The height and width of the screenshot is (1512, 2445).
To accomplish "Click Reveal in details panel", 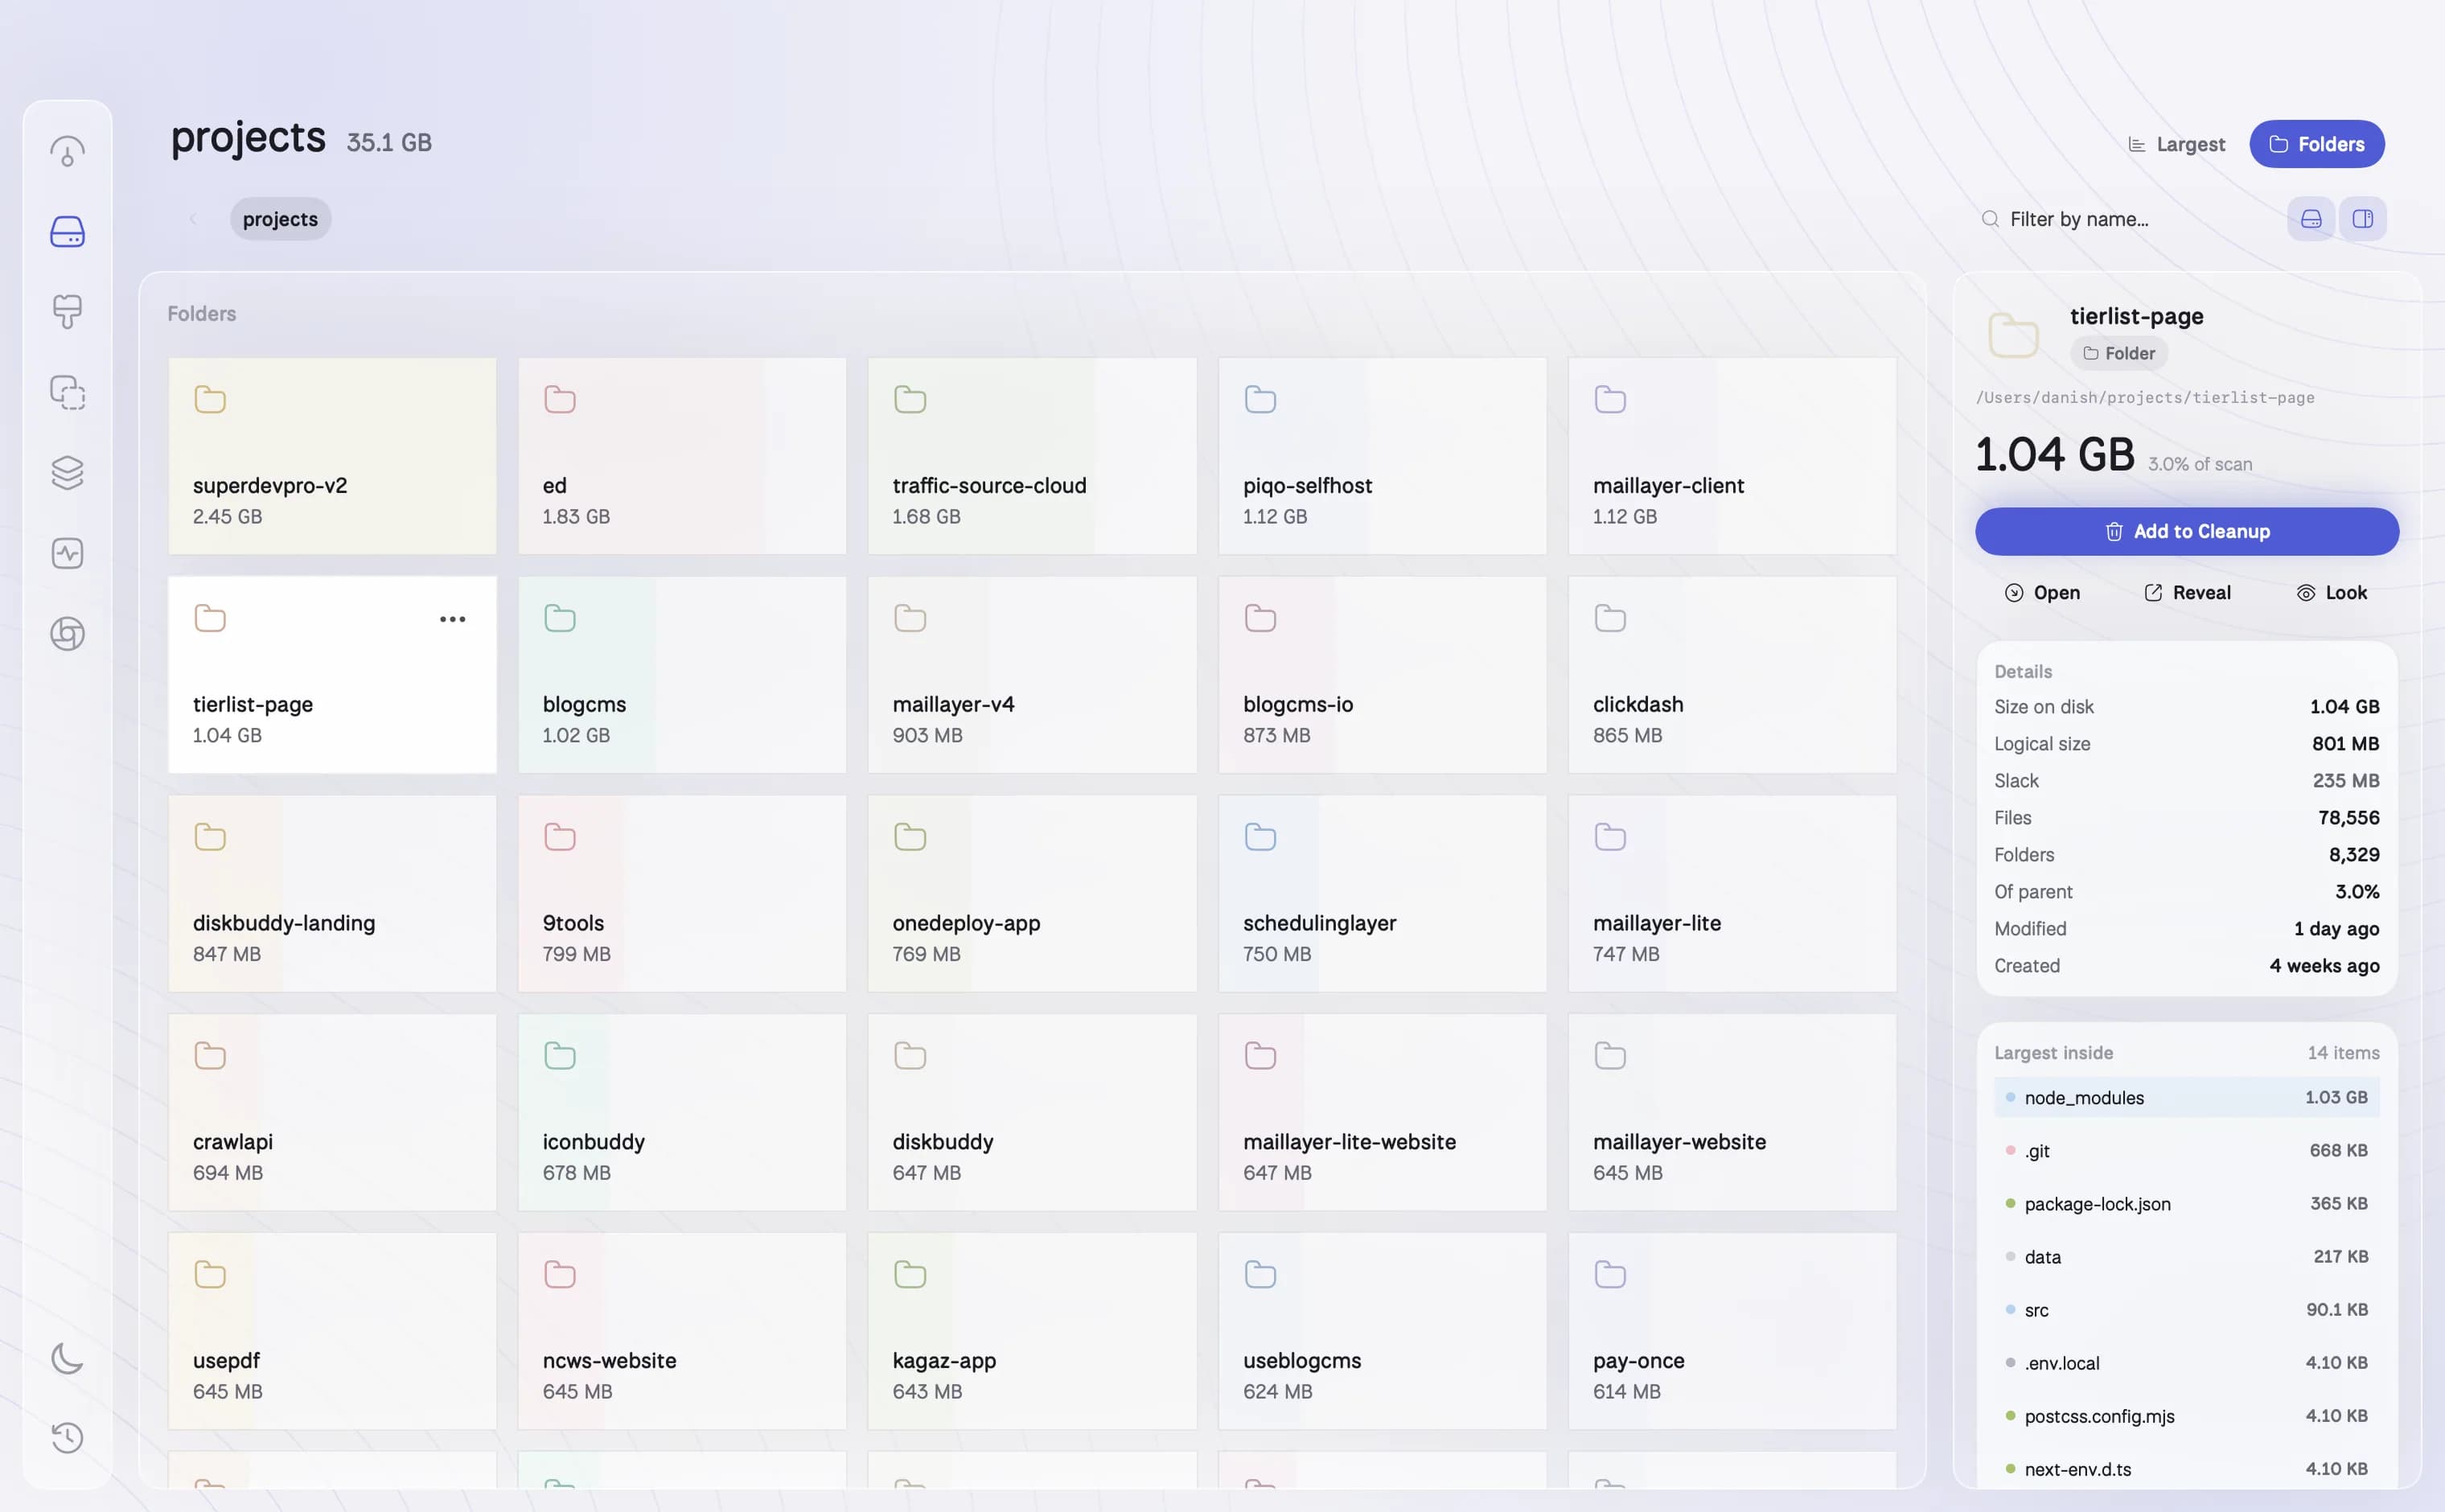I will point(2187,593).
